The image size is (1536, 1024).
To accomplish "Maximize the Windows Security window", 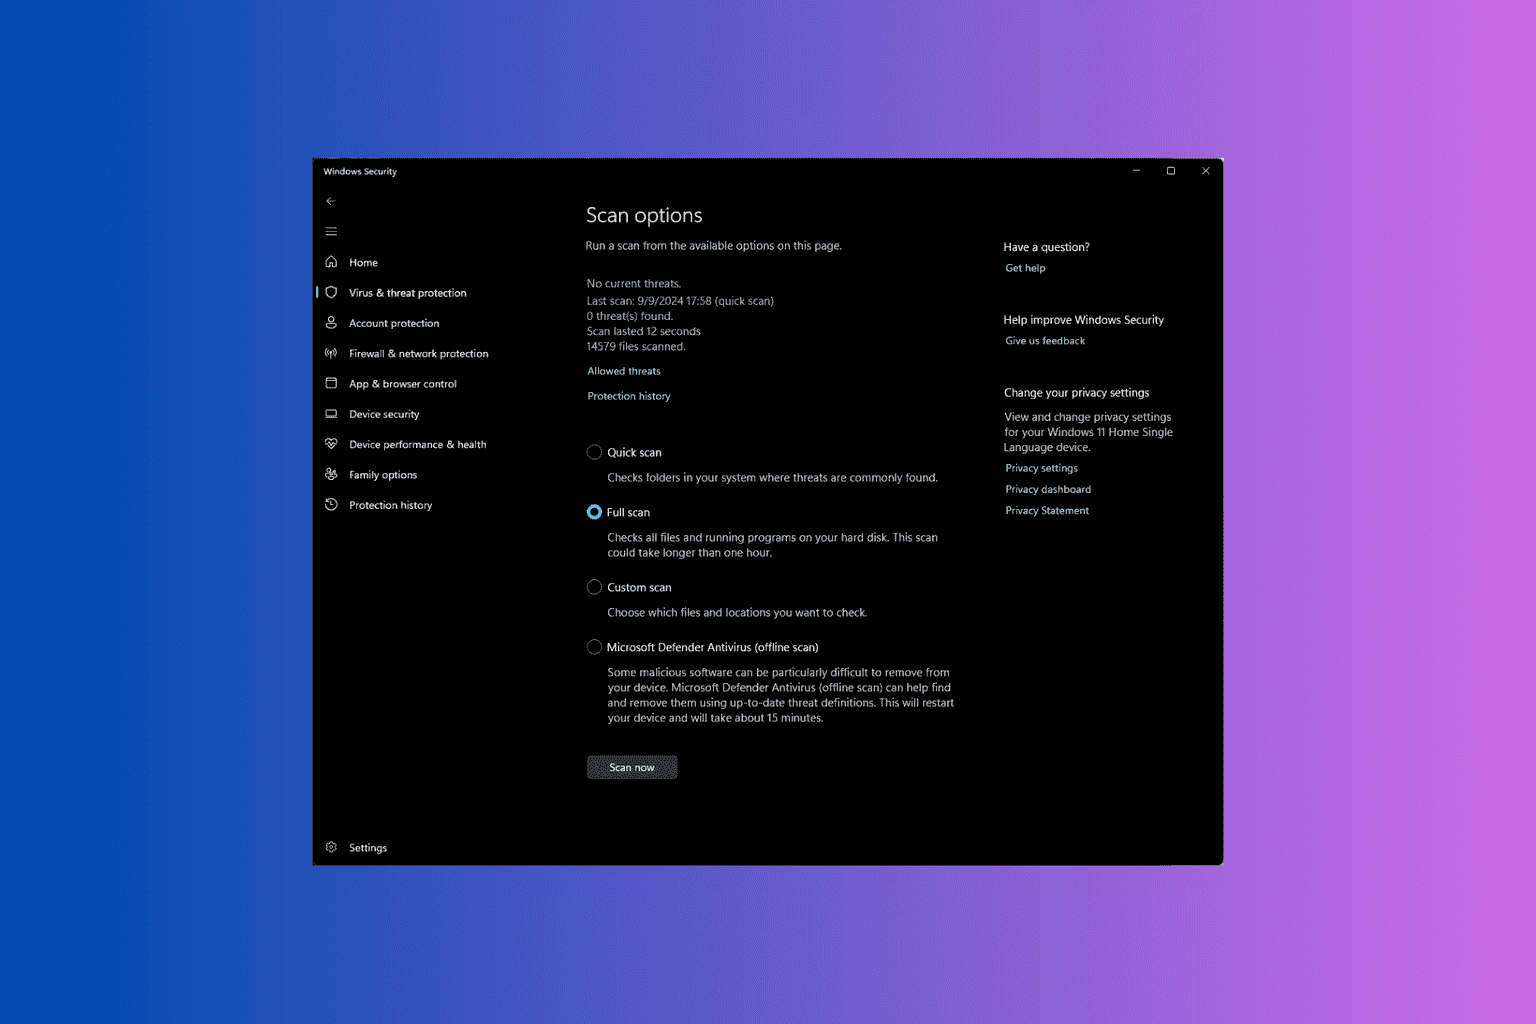I will coord(1171,171).
